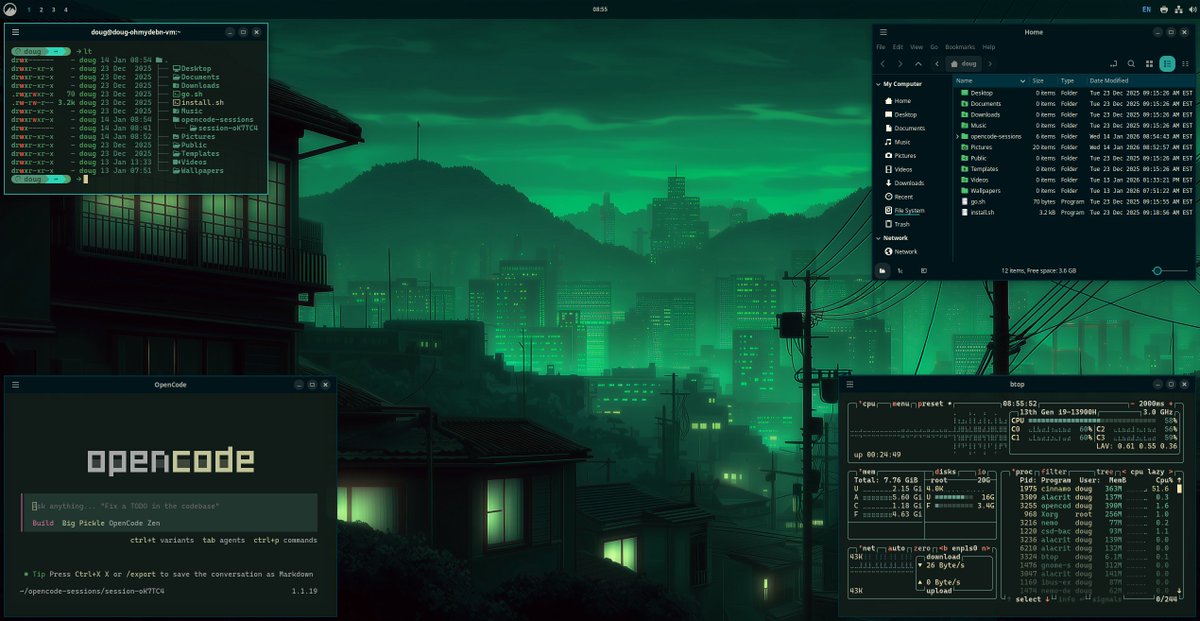This screenshot has height=621, width=1200.
Task: Click the EN keyboard layout indicator
Action: click(x=1146, y=9)
